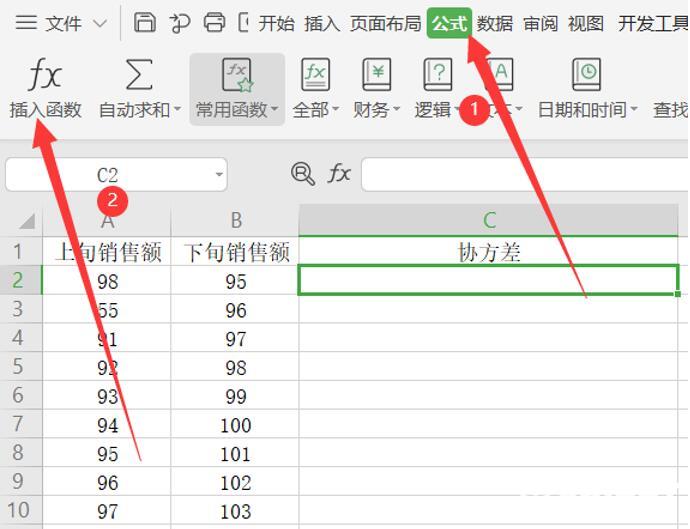The height and width of the screenshot is (529, 690).
Task: Select row 6 header
Action: point(21,395)
